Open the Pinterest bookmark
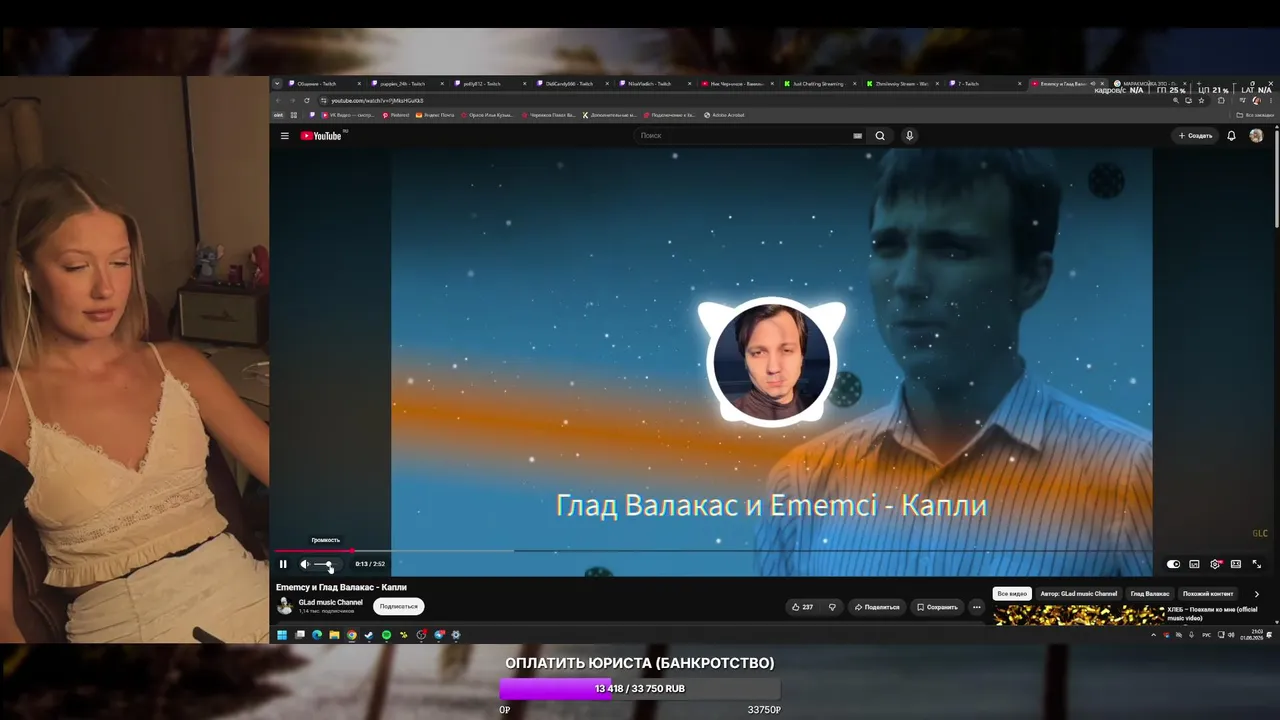 point(396,115)
